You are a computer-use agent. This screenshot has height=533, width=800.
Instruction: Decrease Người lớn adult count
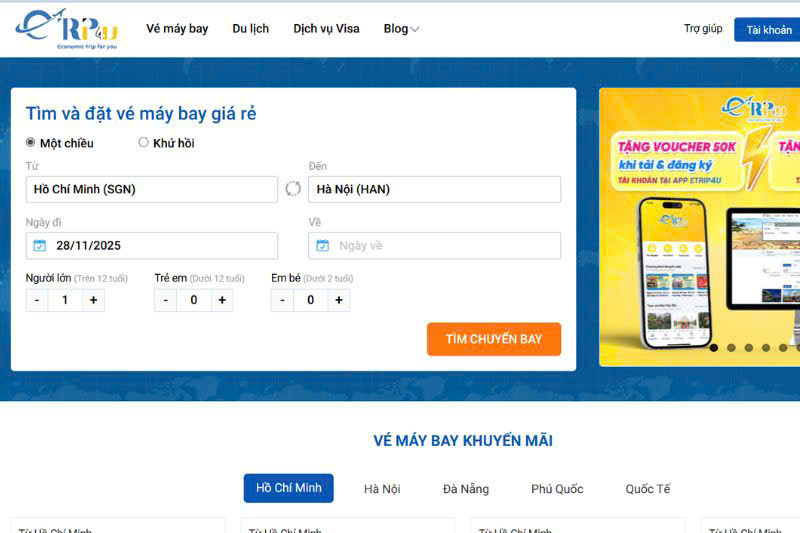37,300
